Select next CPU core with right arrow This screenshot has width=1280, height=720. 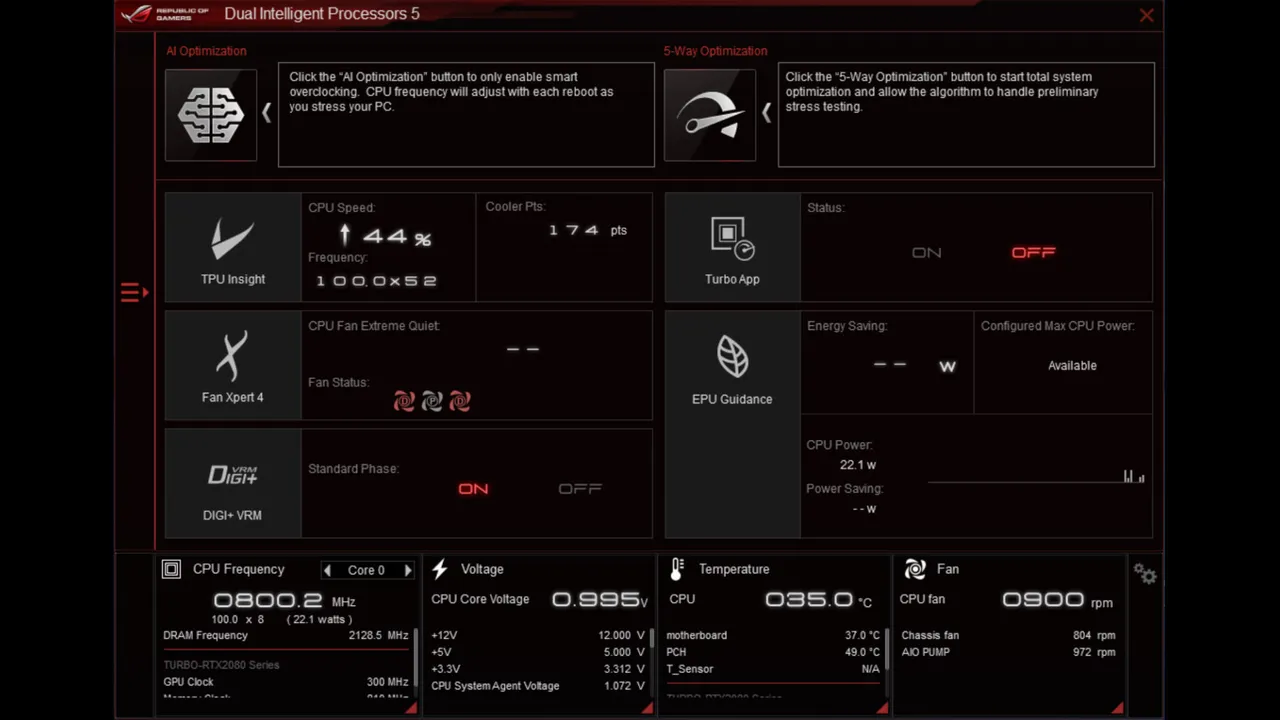pos(408,570)
